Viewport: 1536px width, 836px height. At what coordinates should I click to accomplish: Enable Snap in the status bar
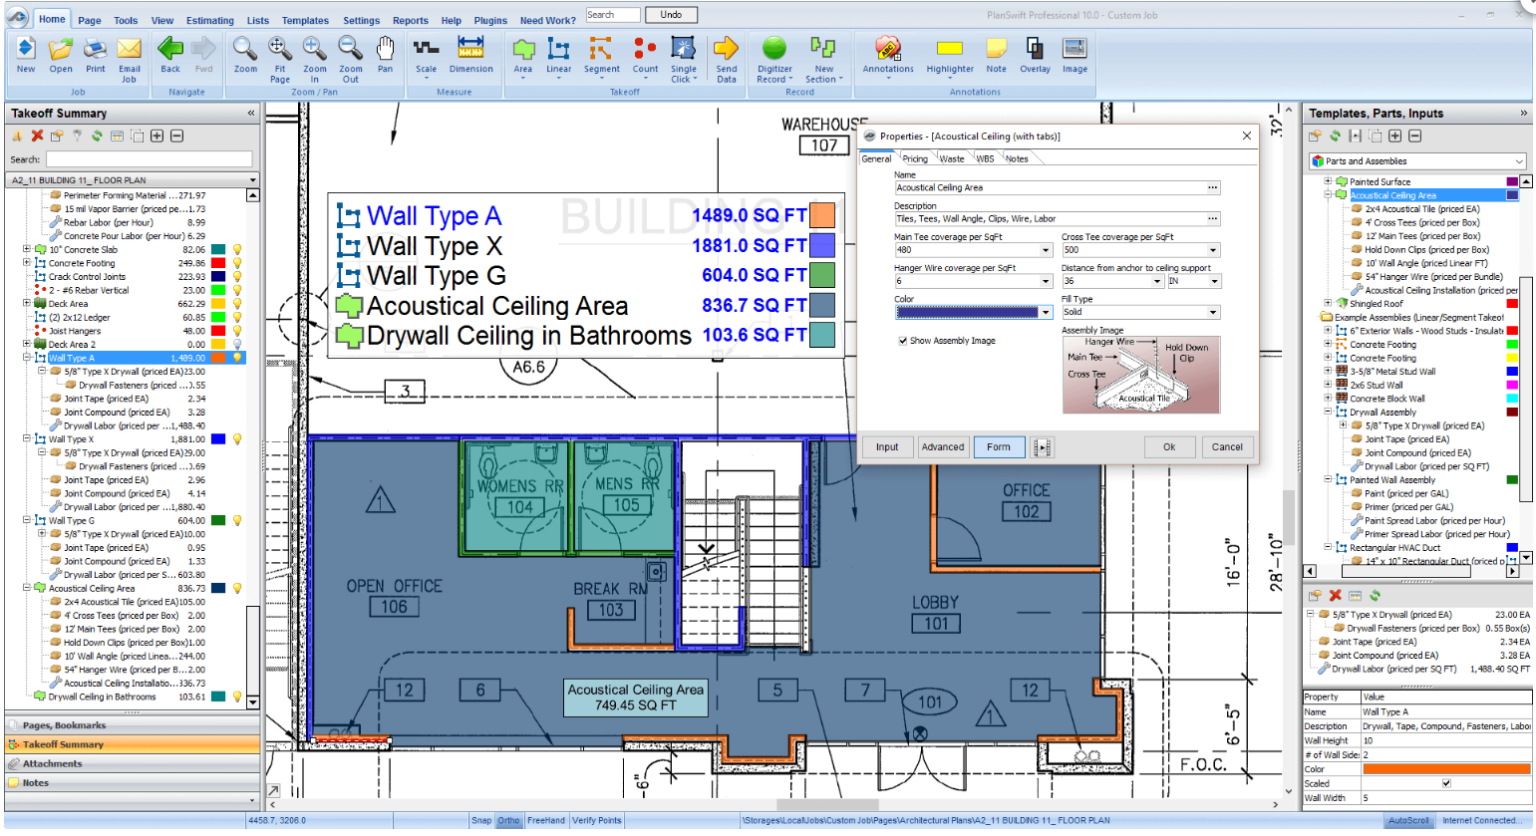tap(482, 820)
